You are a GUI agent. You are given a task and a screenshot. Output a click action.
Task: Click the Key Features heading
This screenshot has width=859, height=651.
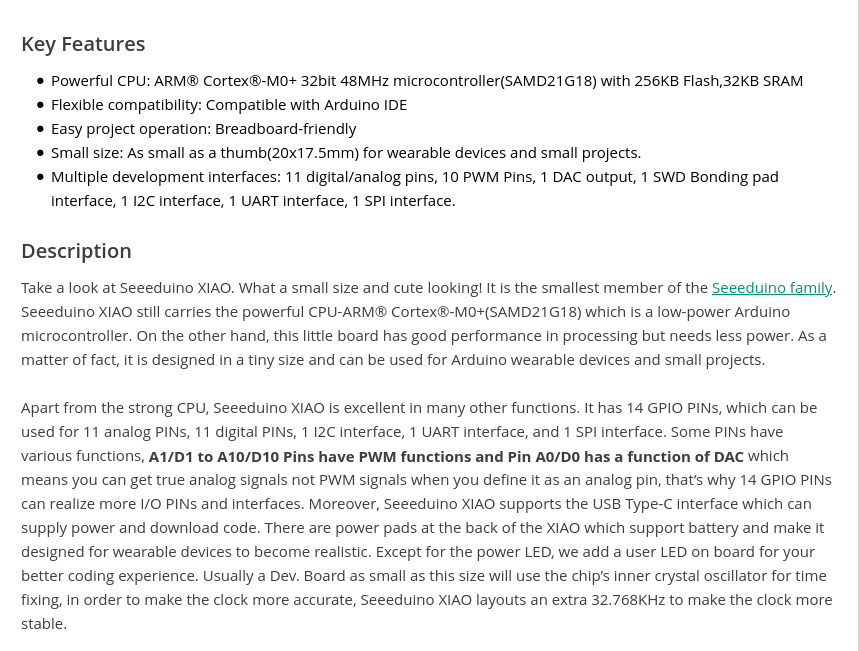pos(83,44)
